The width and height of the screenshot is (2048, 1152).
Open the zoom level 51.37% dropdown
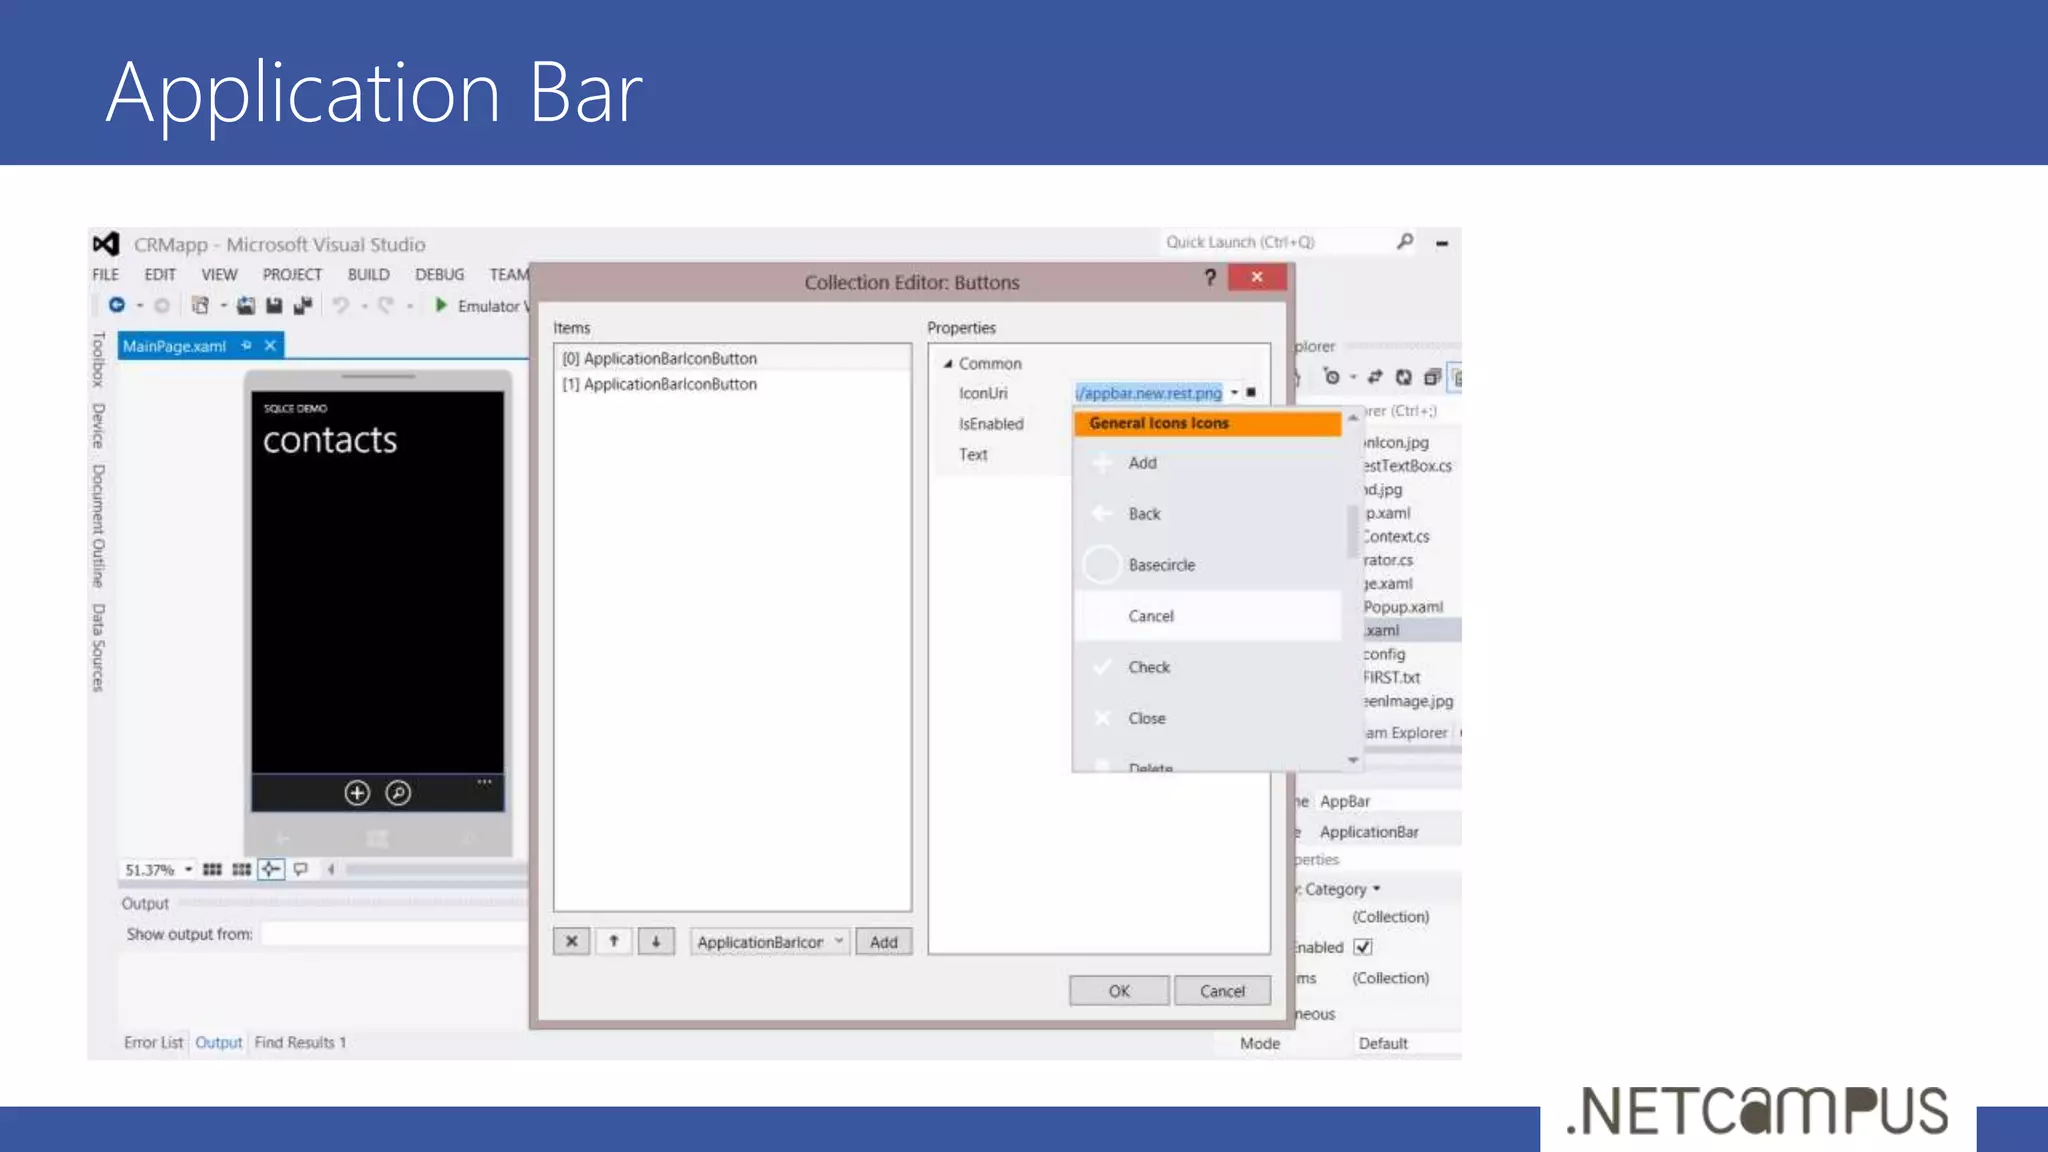188,869
